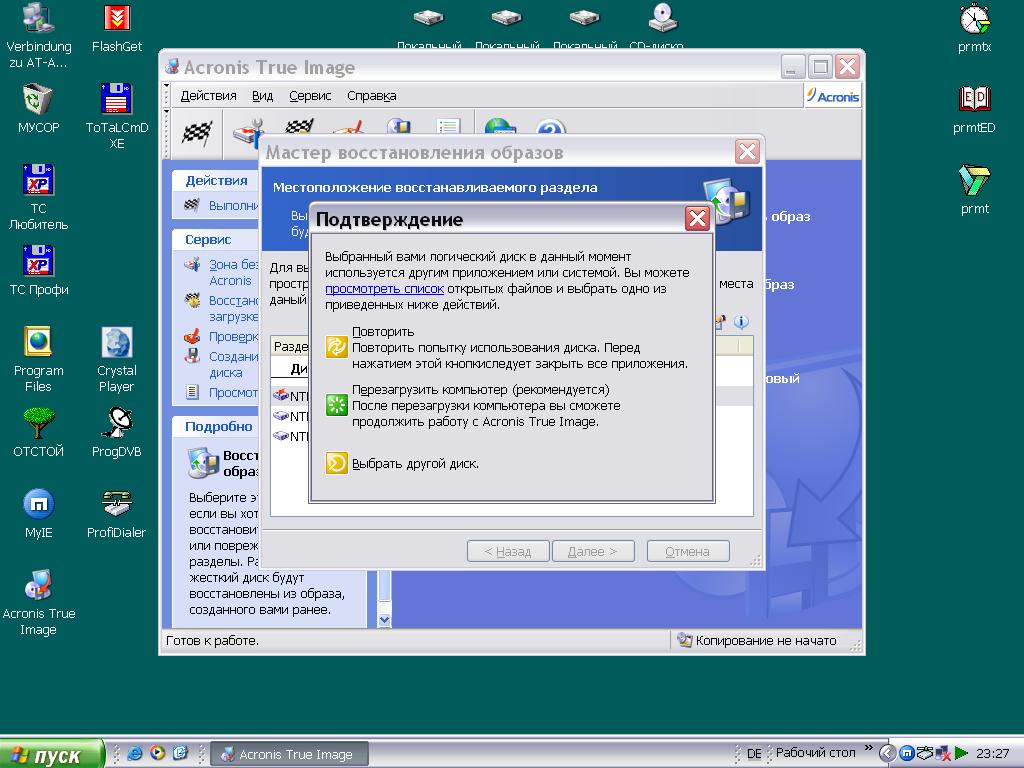Open the ProgDVB desktop icon
The height and width of the screenshot is (768, 1024).
117,432
